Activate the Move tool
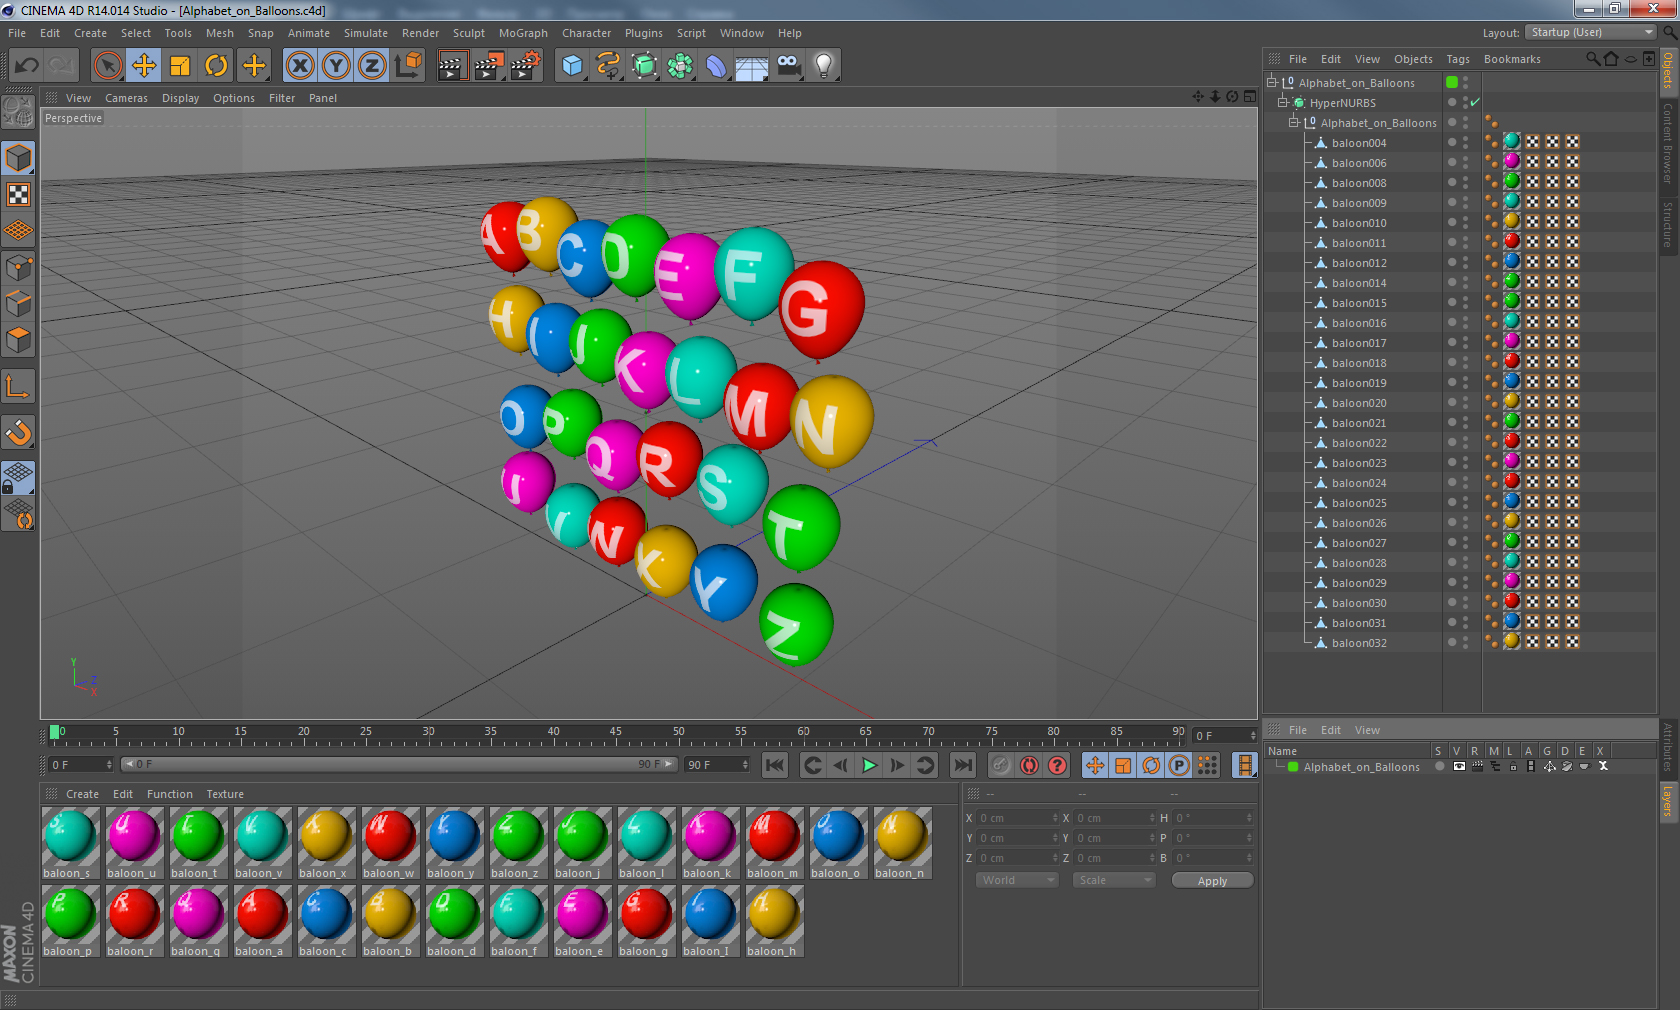This screenshot has height=1010, width=1680. (x=144, y=66)
